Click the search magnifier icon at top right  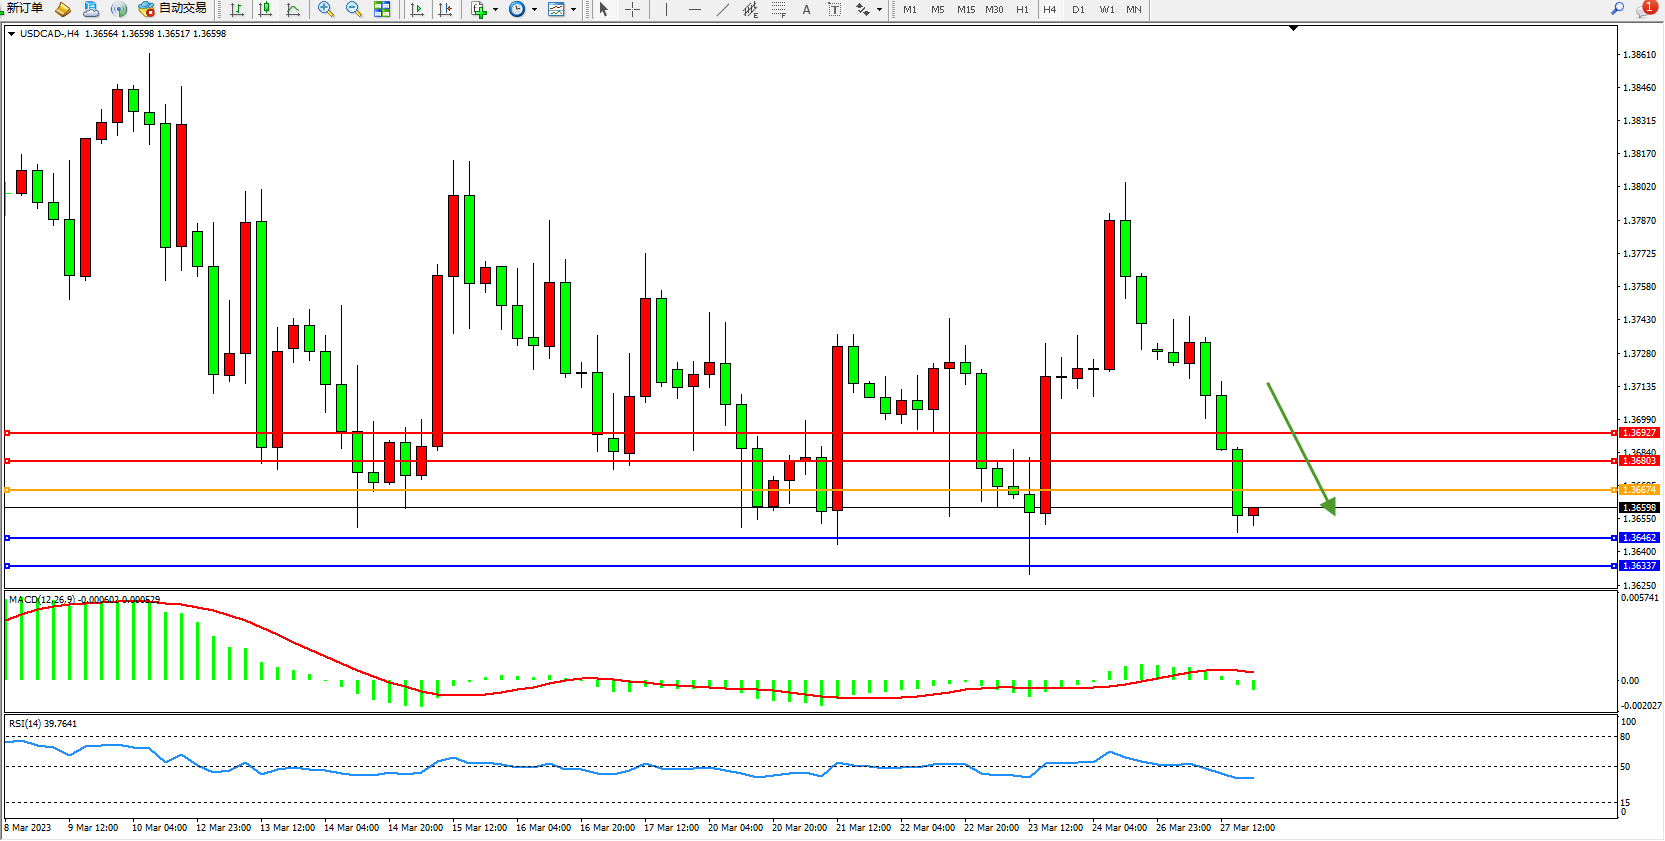coord(1617,9)
